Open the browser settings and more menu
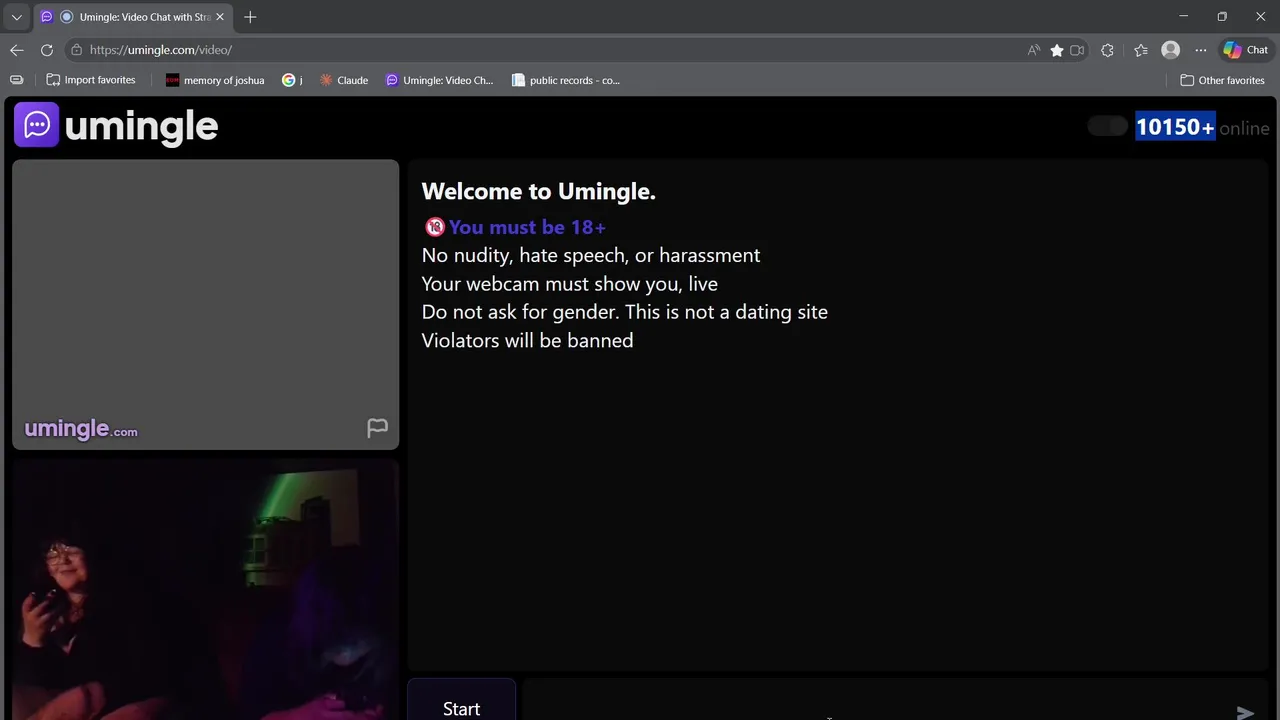 pyautogui.click(x=1200, y=50)
